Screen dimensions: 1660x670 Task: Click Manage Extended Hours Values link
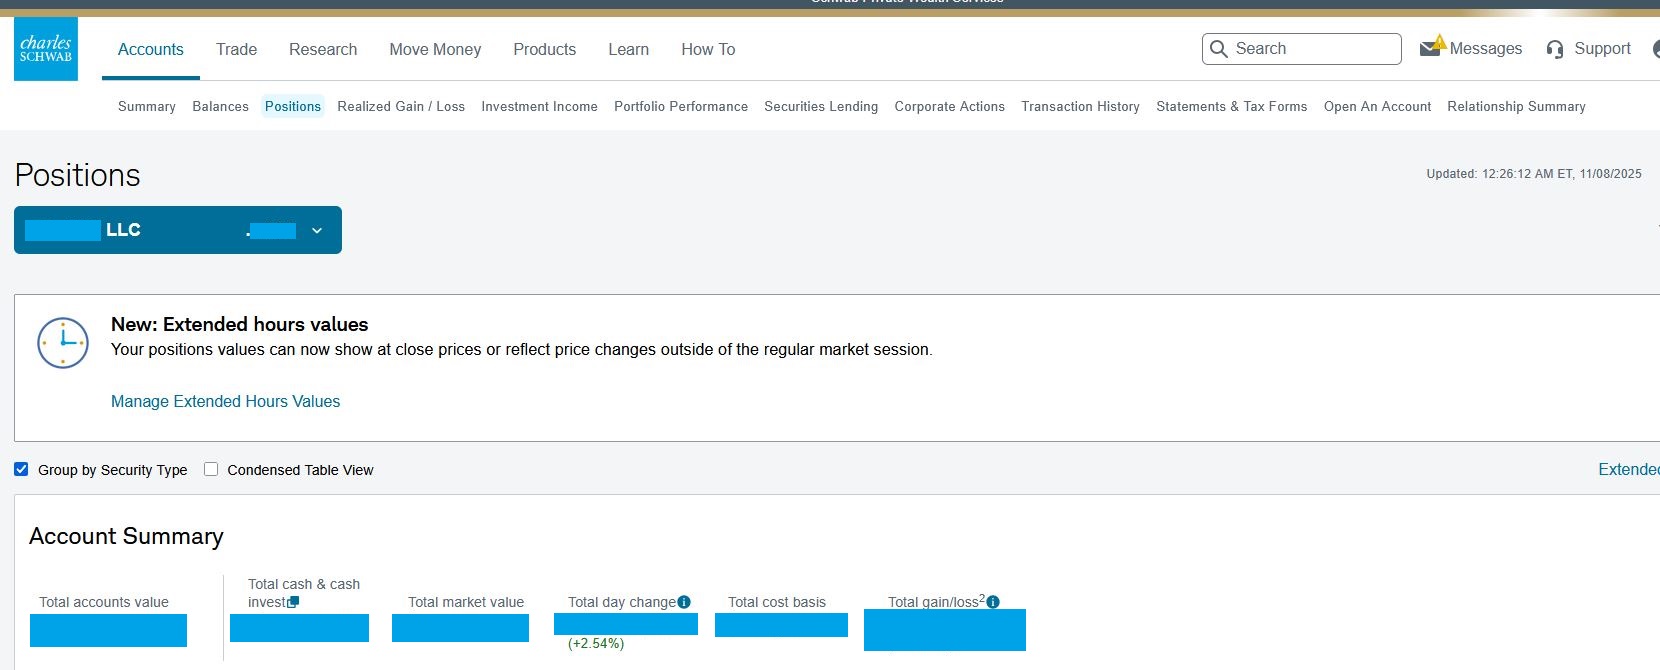(226, 401)
